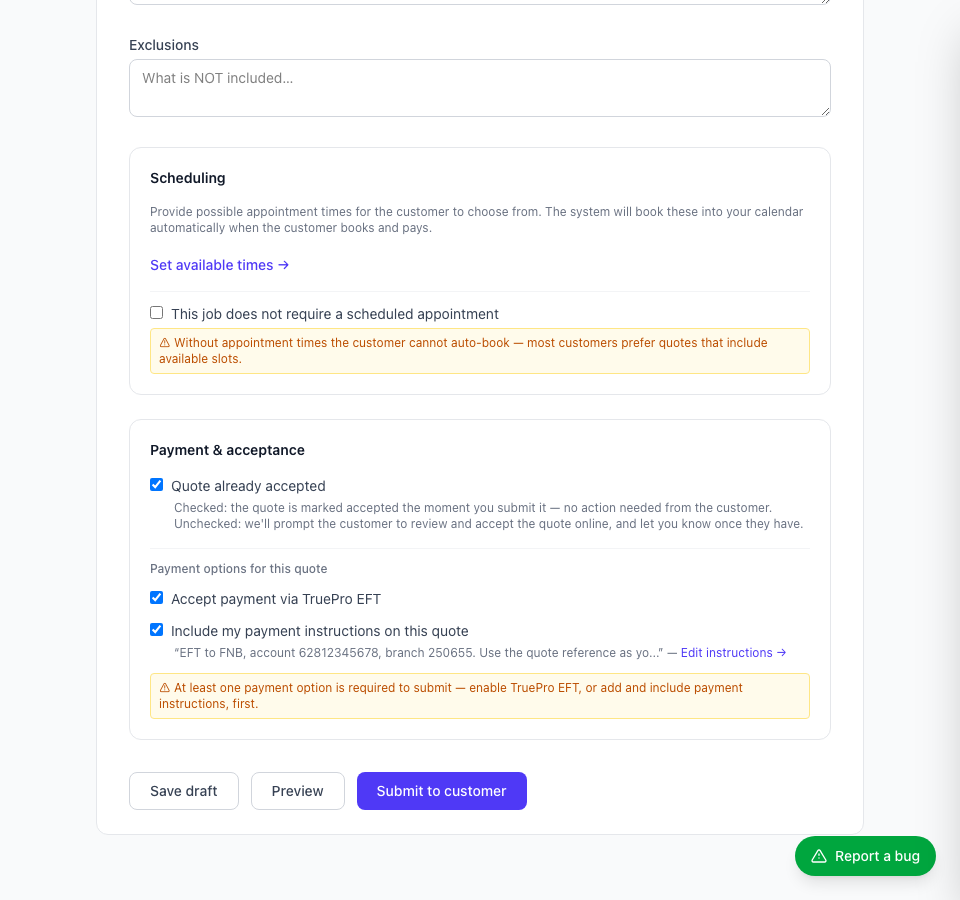Check the no scheduled appointment checkbox

click(x=157, y=313)
